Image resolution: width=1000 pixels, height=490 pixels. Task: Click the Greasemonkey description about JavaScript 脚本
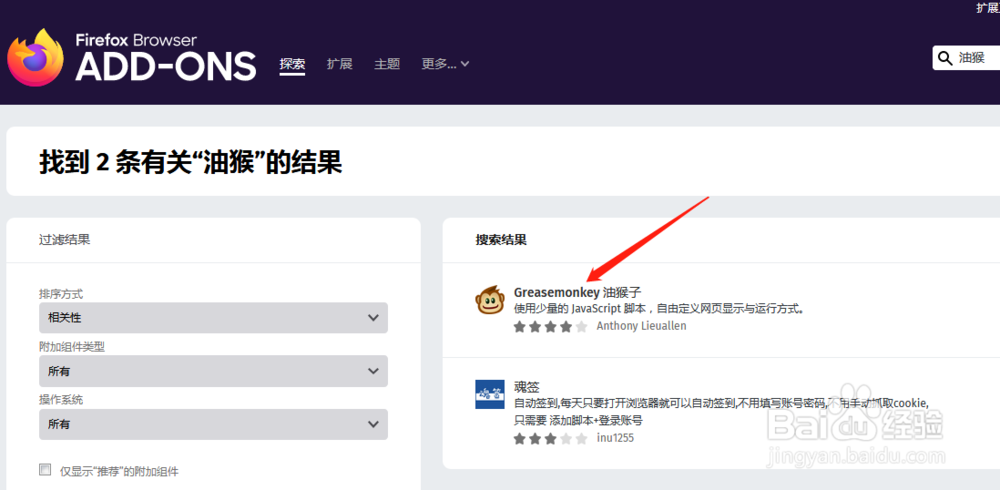click(658, 309)
